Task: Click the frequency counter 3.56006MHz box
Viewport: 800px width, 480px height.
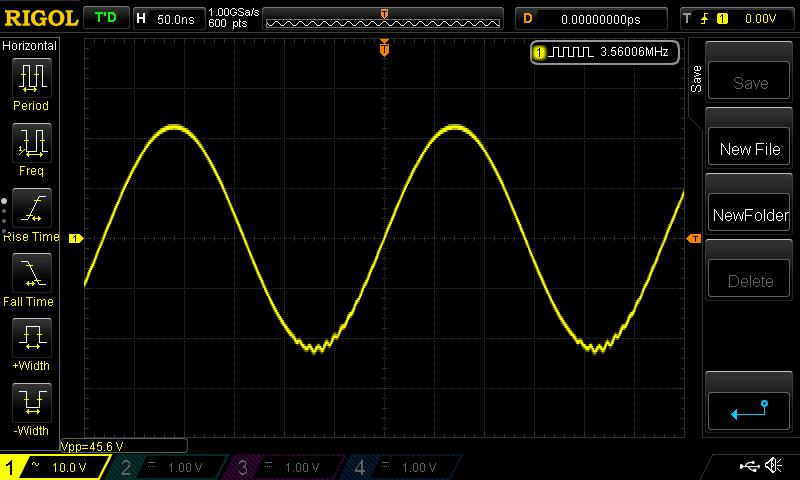Action: coord(605,52)
